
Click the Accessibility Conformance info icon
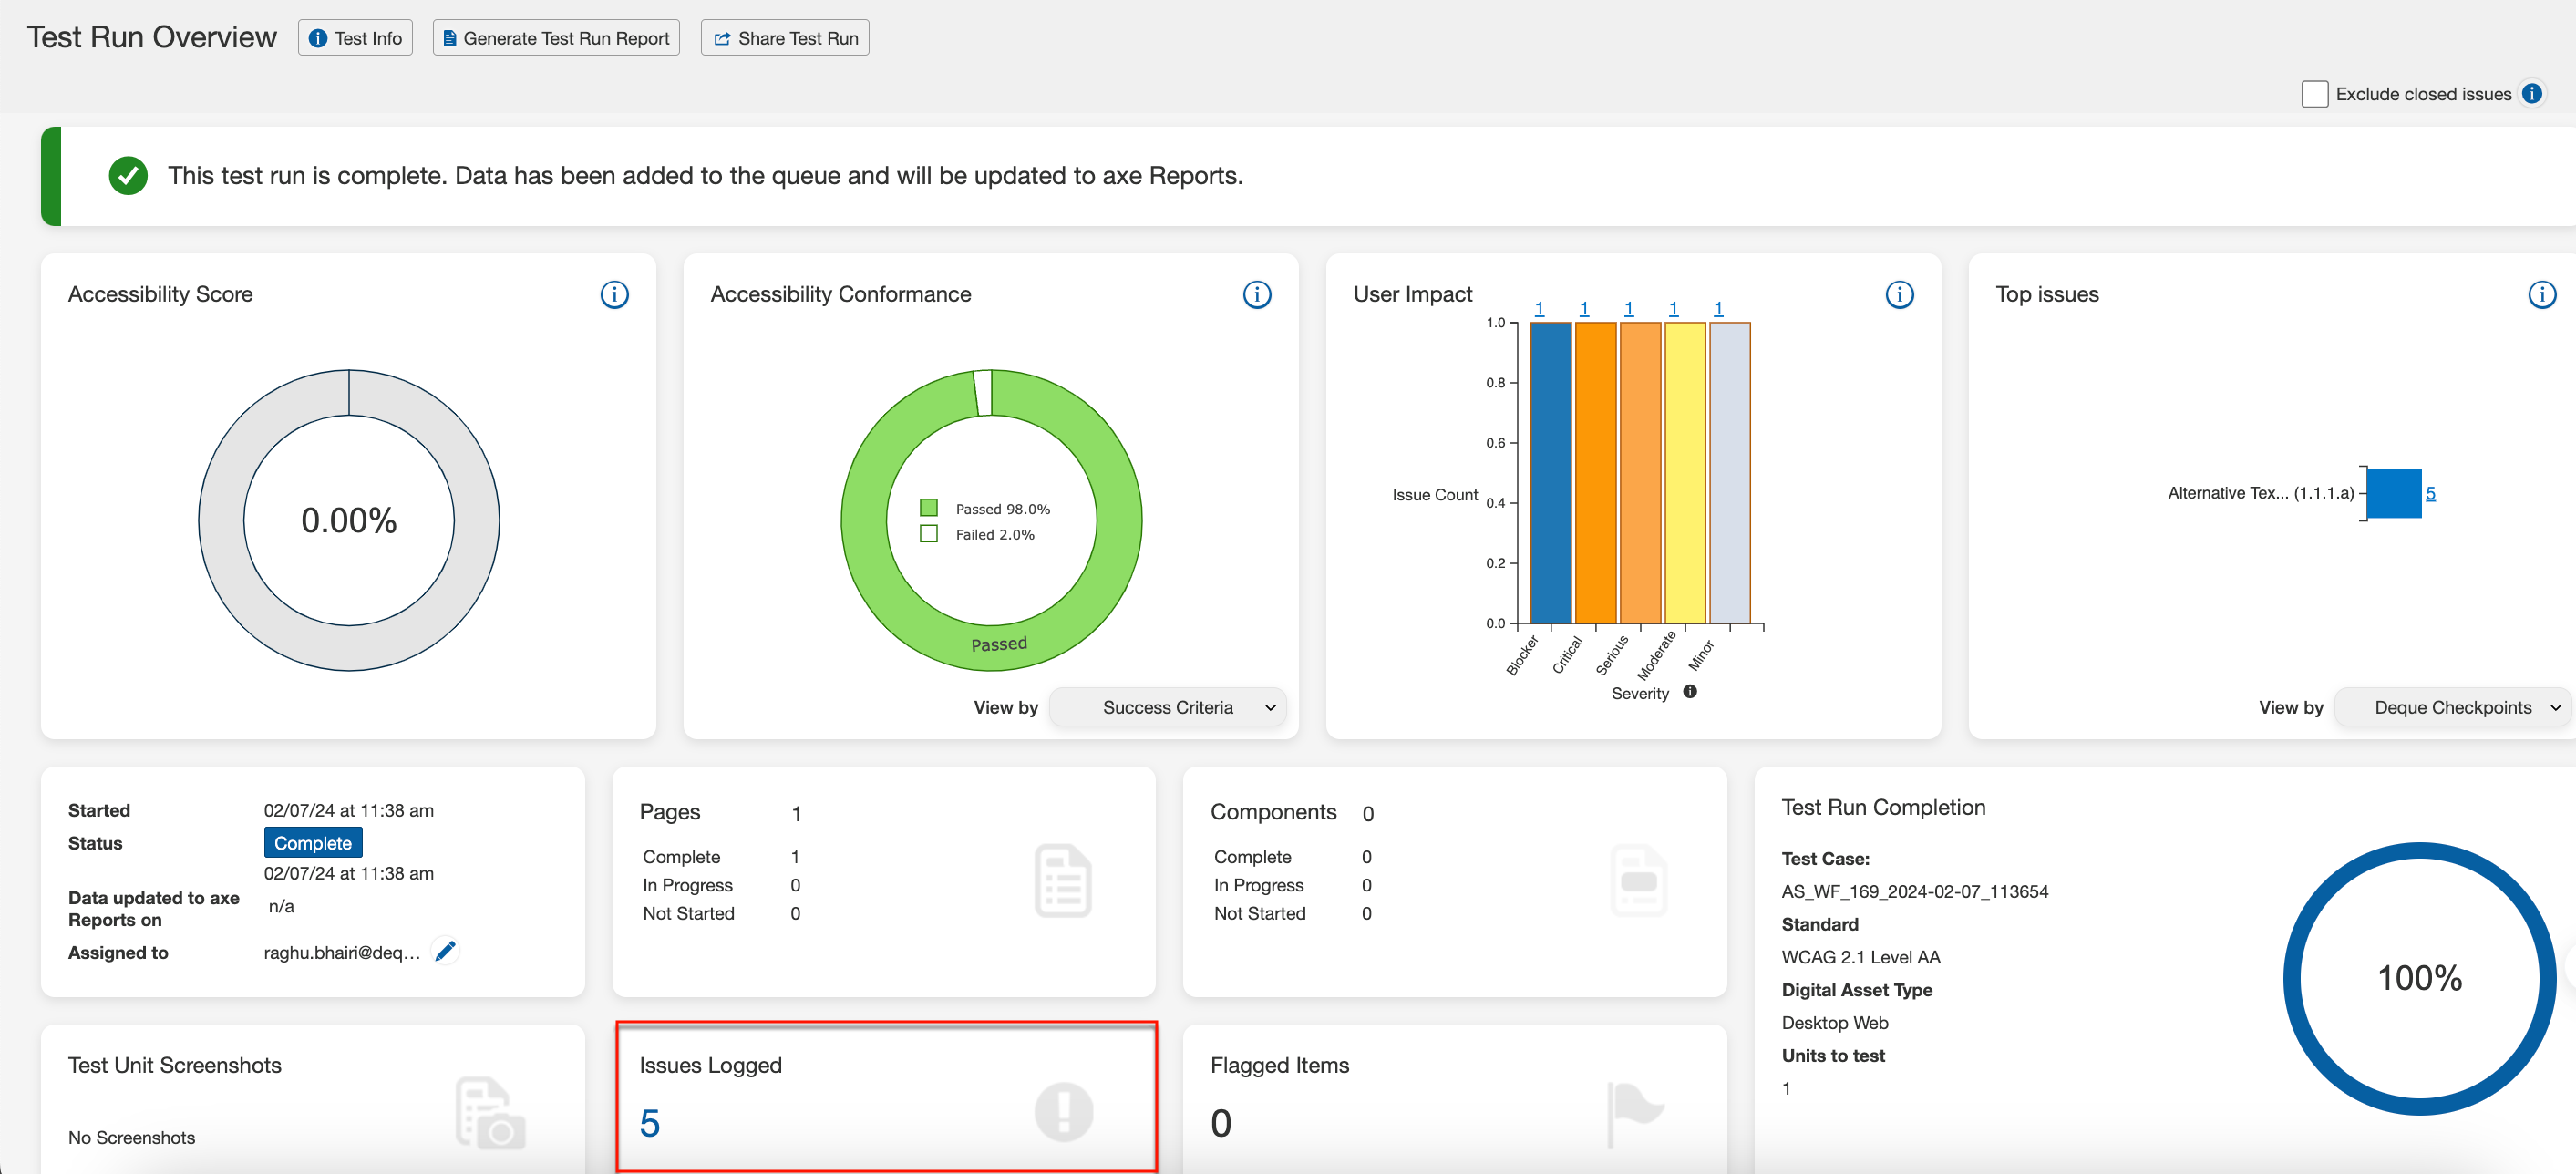tap(1256, 294)
